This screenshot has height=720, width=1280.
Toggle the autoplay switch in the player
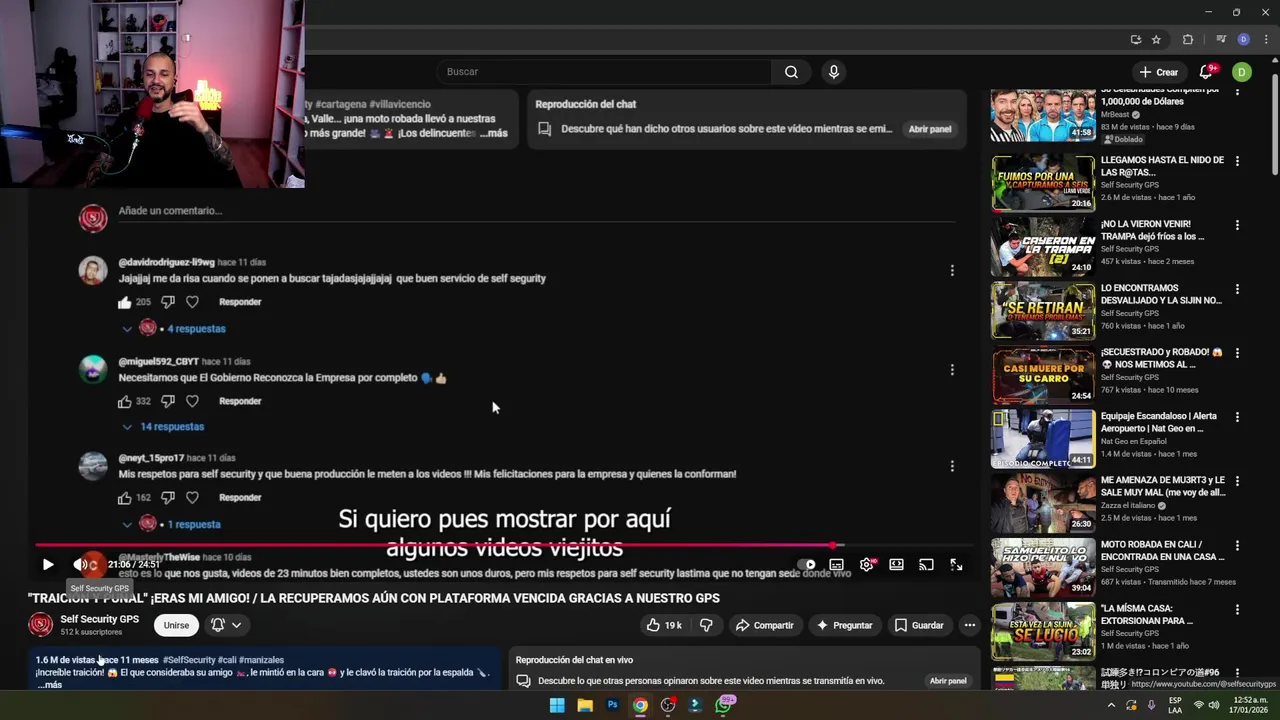pyautogui.click(x=806, y=565)
